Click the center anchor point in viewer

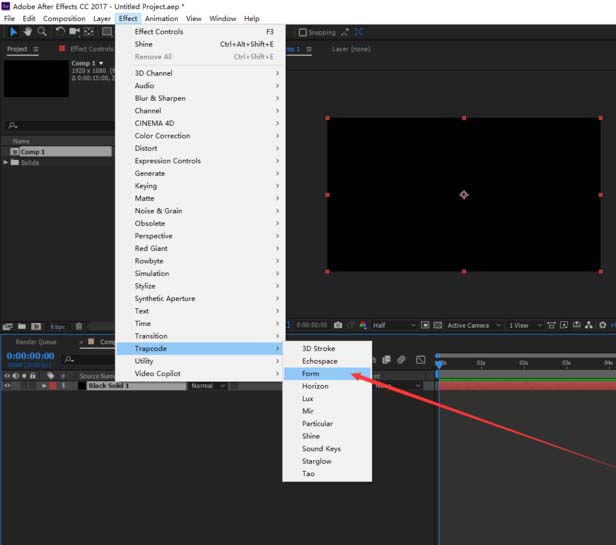tap(463, 194)
